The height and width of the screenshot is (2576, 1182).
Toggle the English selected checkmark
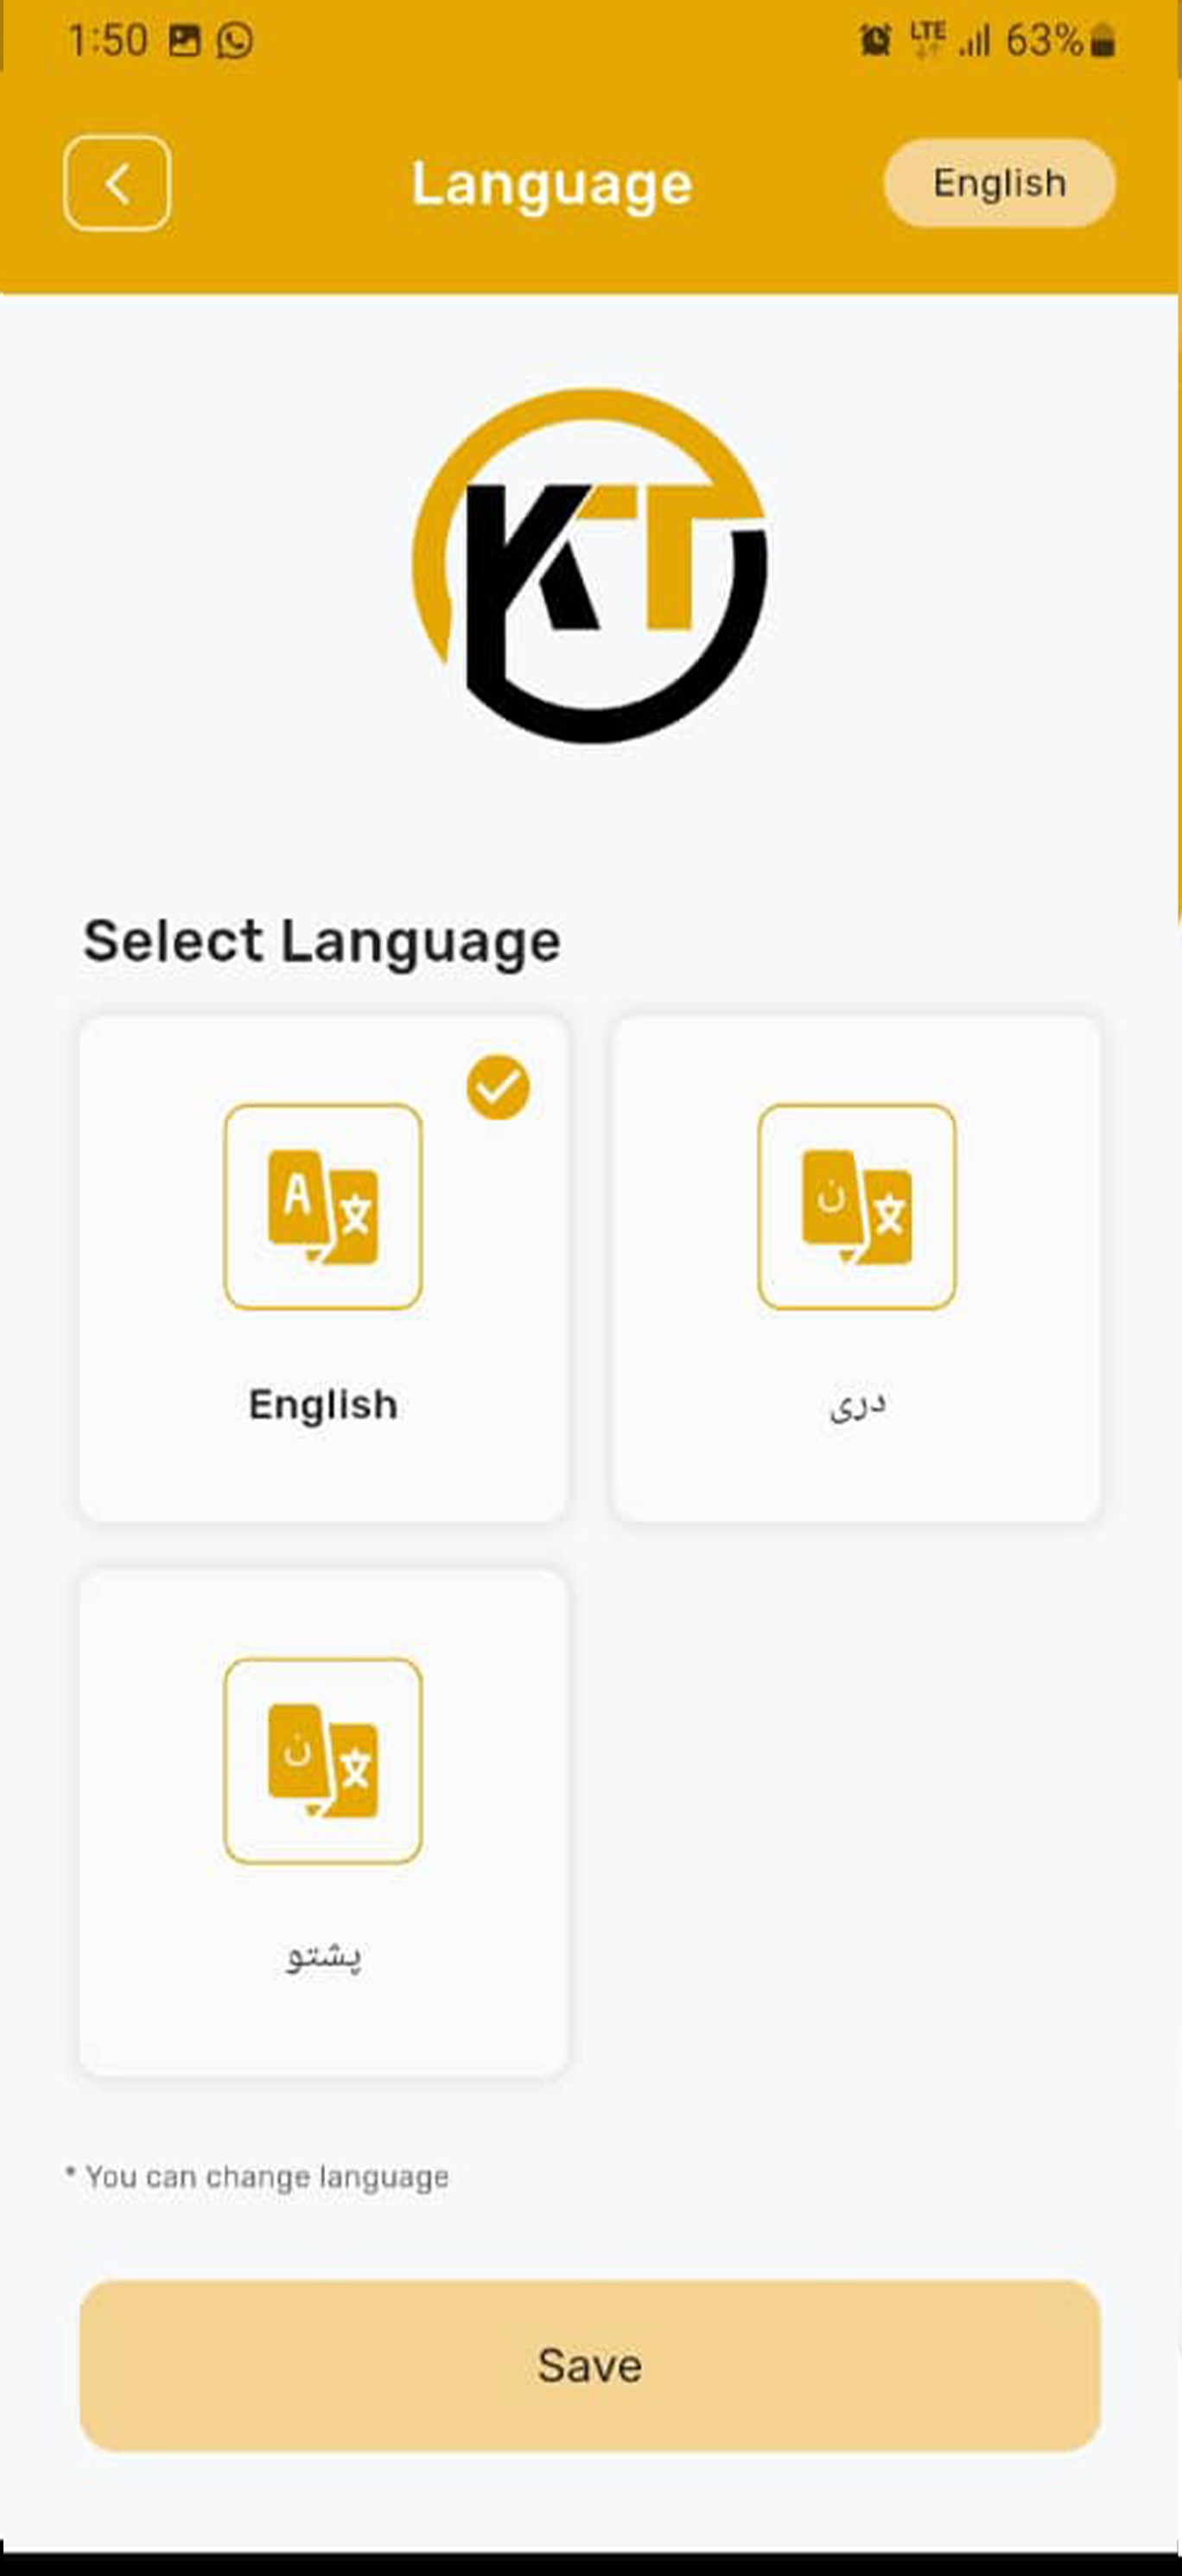point(498,1087)
